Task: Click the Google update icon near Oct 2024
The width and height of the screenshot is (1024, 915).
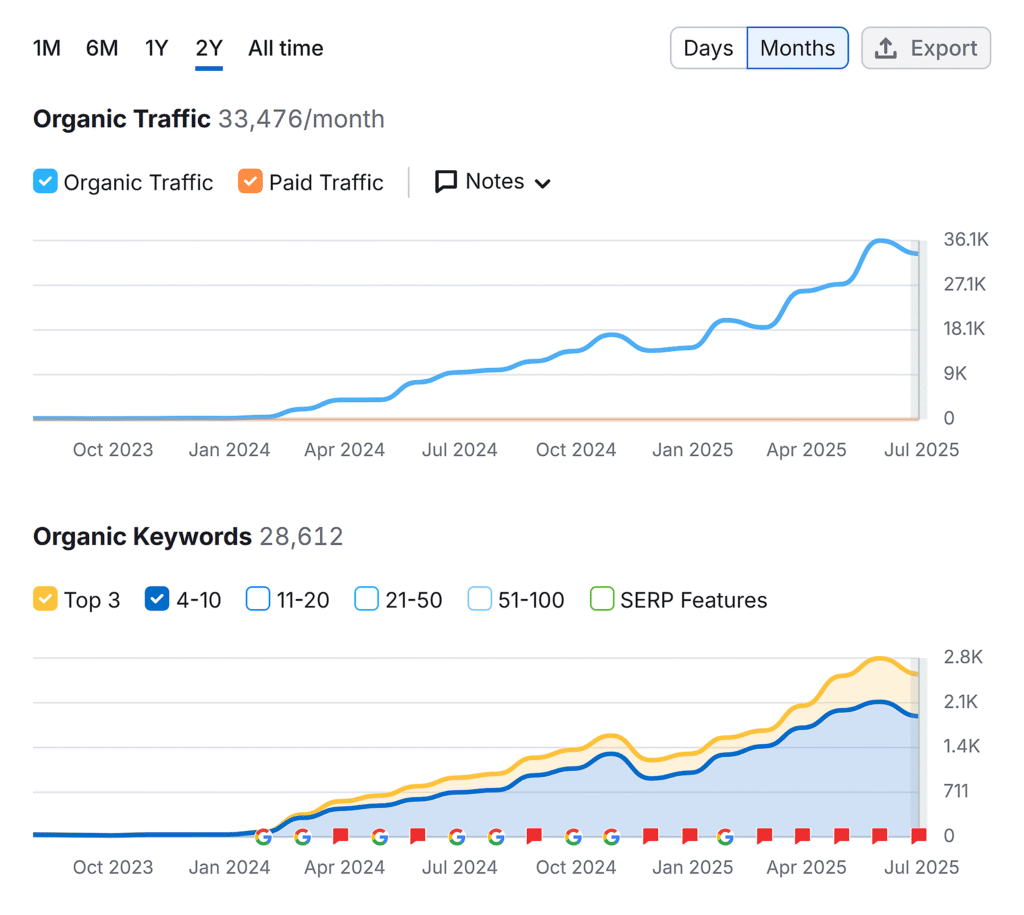Action: click(572, 838)
